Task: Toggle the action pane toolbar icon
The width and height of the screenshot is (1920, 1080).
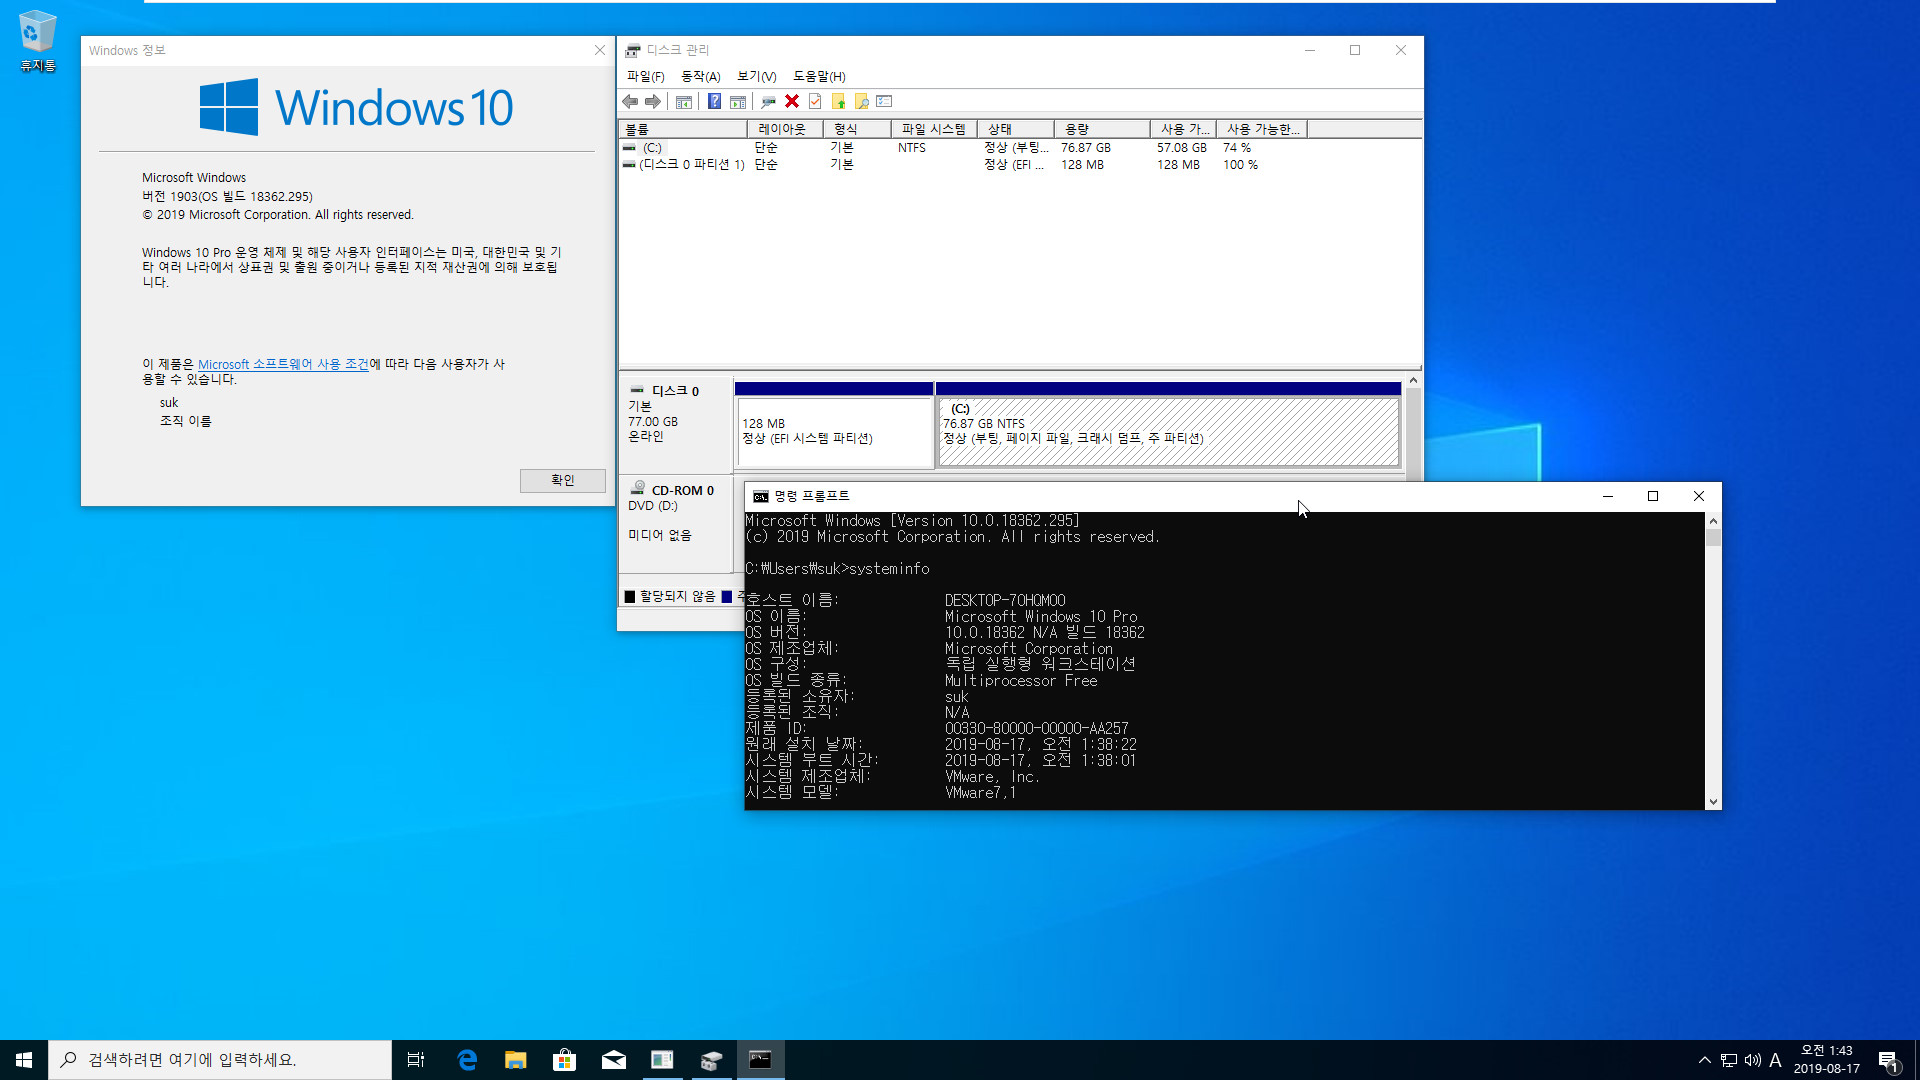Action: [x=738, y=102]
